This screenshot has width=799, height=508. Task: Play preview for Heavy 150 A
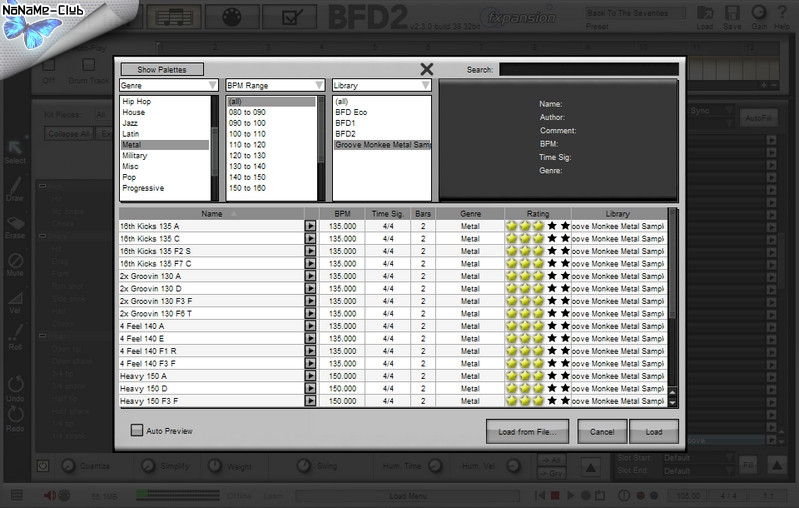point(310,376)
